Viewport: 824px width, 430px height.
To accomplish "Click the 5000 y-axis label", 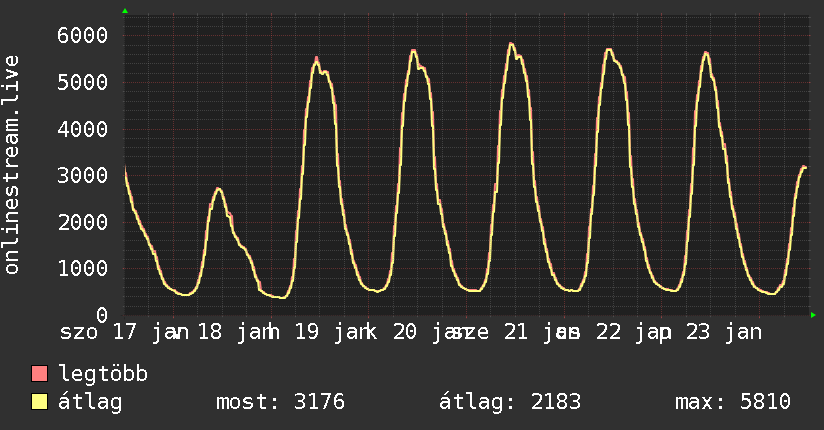I will point(83,82).
